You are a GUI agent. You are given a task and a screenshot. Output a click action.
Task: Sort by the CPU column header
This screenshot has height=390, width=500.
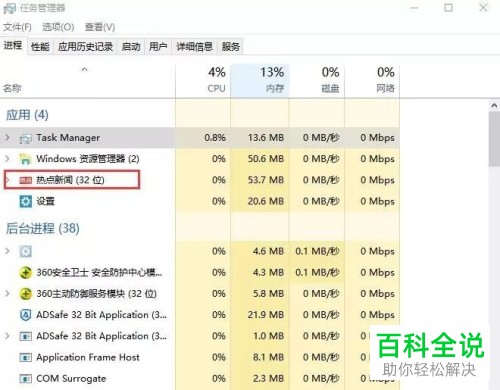tap(203, 81)
